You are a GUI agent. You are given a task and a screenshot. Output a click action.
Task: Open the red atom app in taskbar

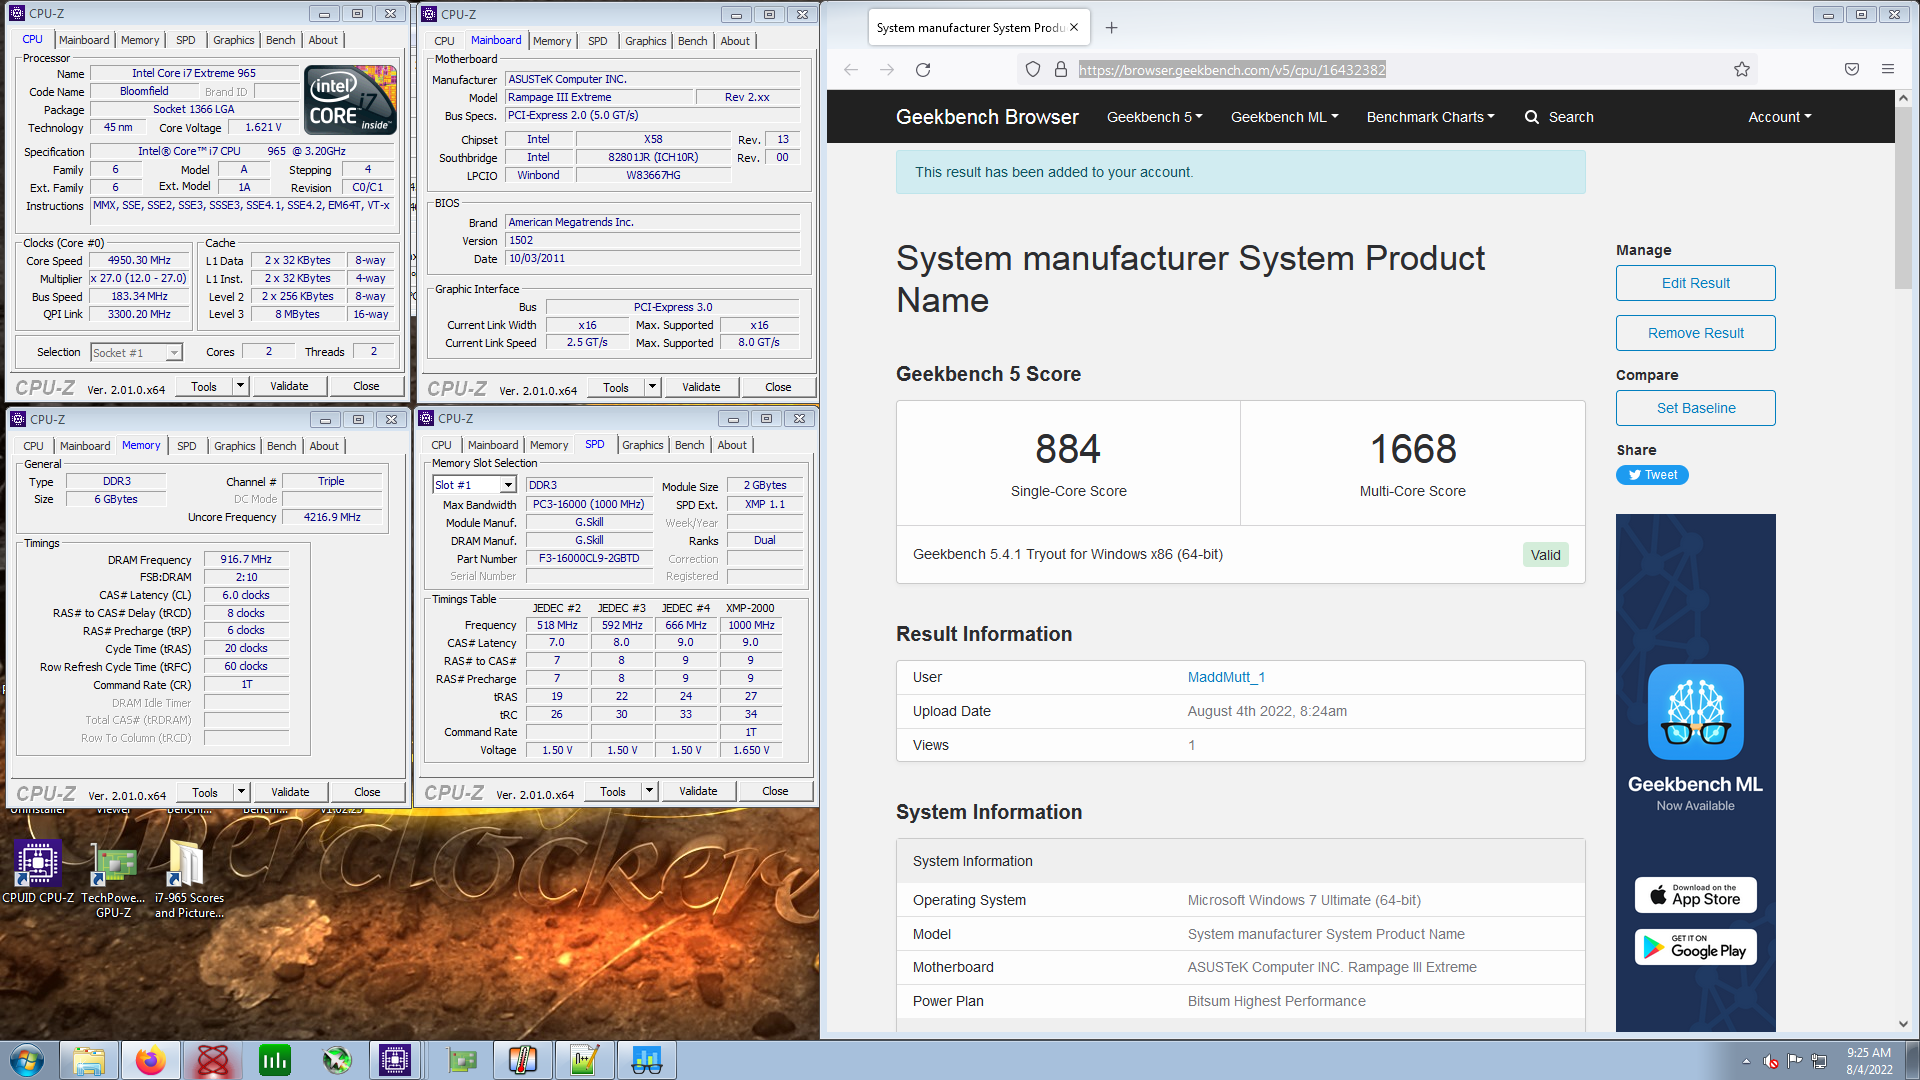pos(213,1060)
